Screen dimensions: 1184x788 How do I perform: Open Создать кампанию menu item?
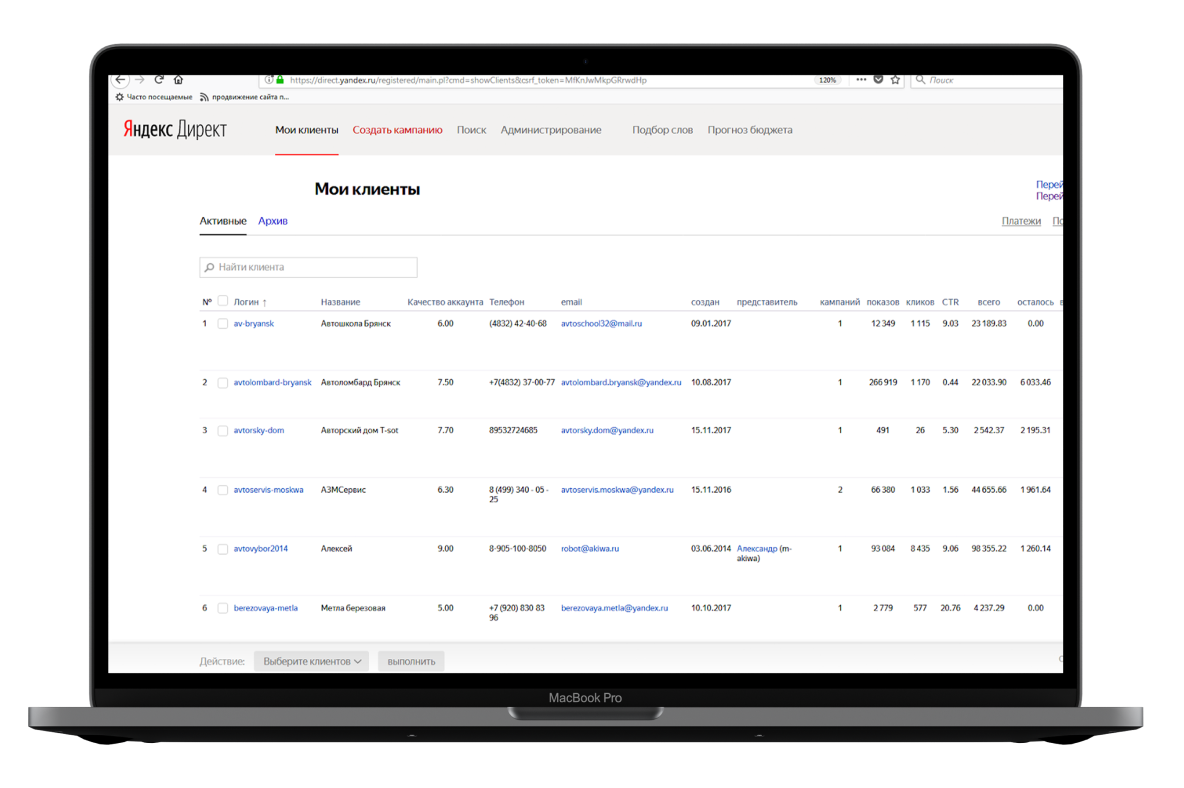pyautogui.click(x=397, y=130)
